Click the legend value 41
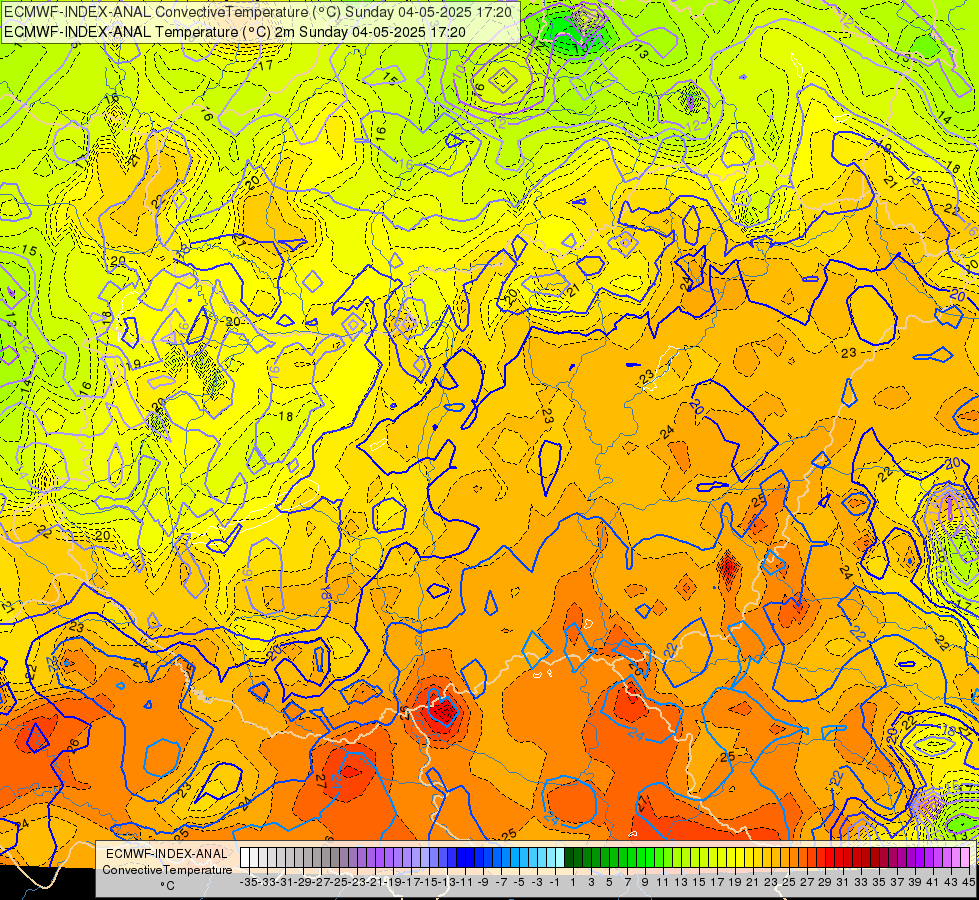Screen dimensions: 979x900 (932, 882)
